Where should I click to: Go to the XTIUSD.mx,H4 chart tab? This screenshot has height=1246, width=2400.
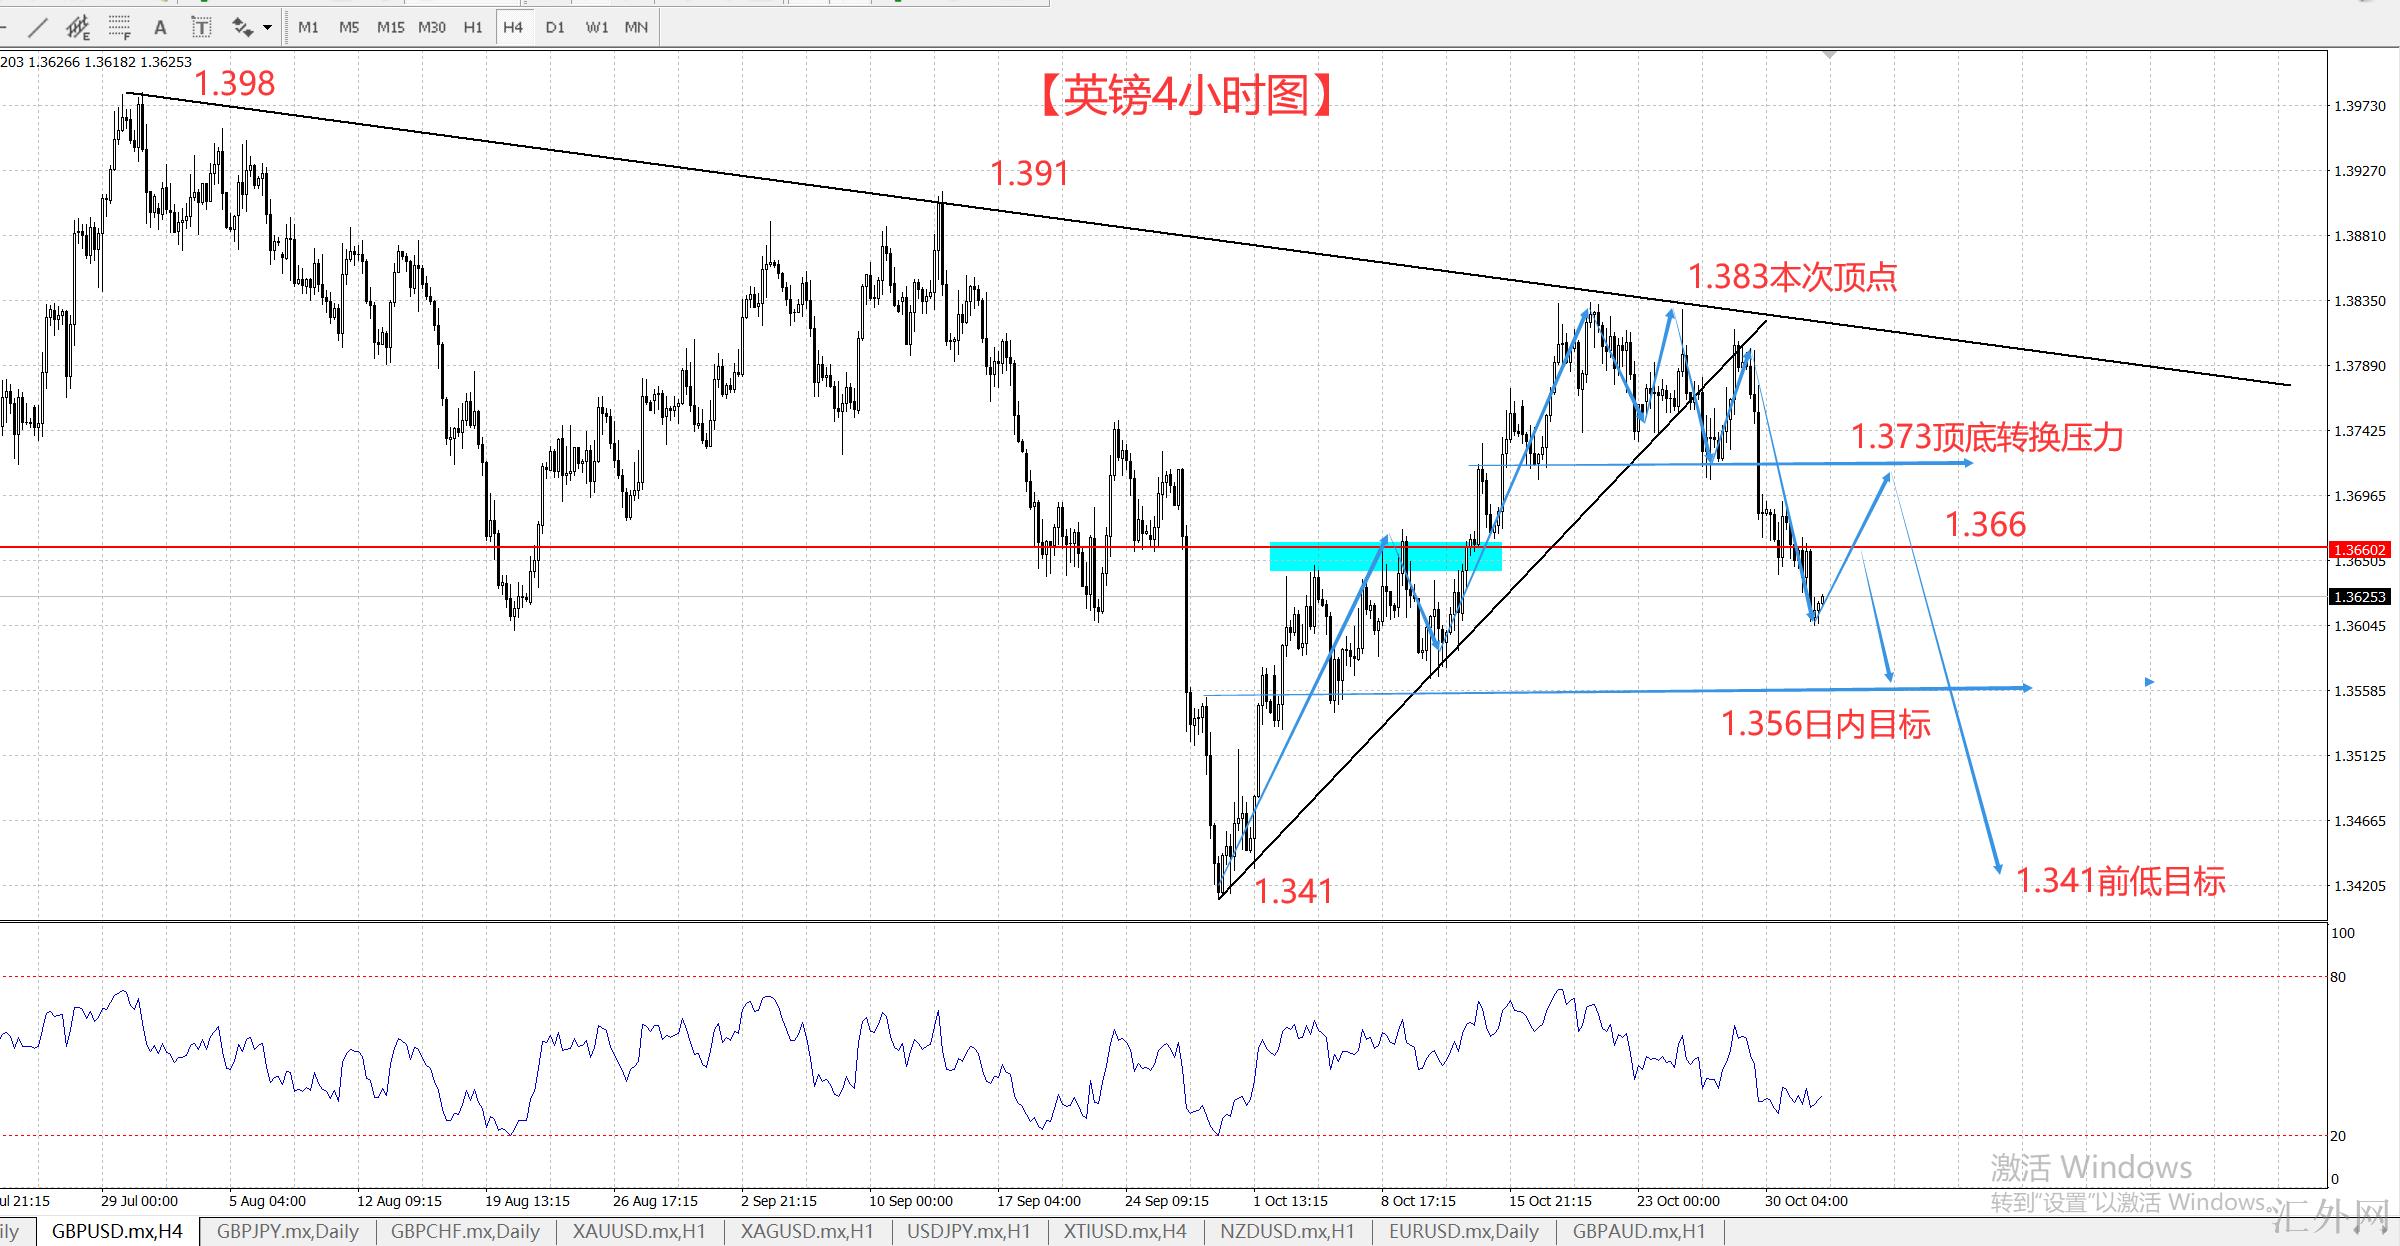(1125, 1231)
